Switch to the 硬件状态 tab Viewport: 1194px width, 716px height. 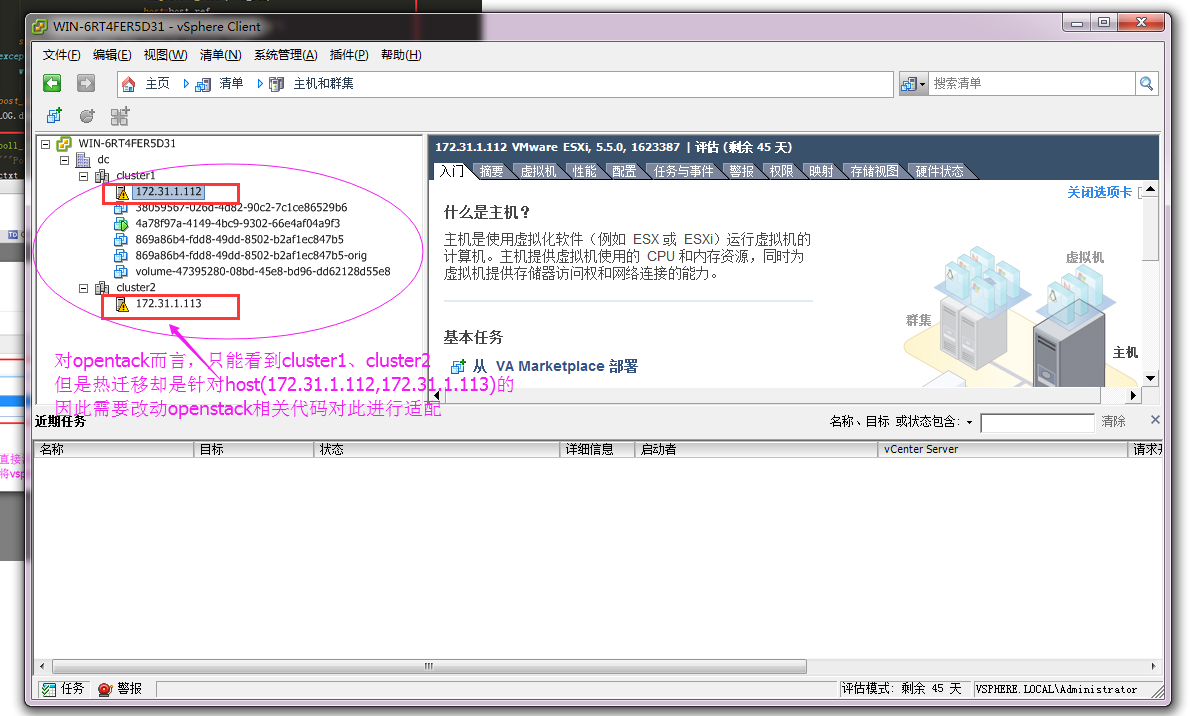click(x=939, y=171)
